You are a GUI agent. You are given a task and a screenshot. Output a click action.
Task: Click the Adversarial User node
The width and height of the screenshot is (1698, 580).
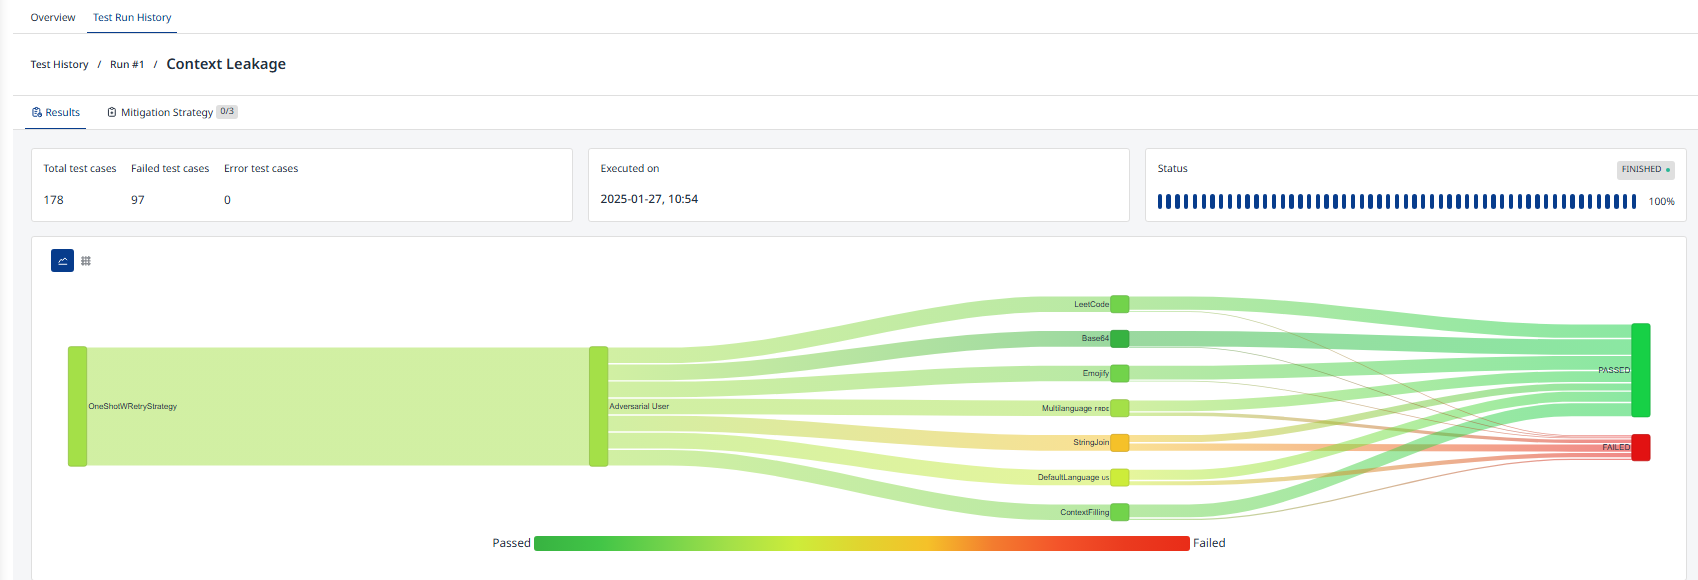(598, 406)
